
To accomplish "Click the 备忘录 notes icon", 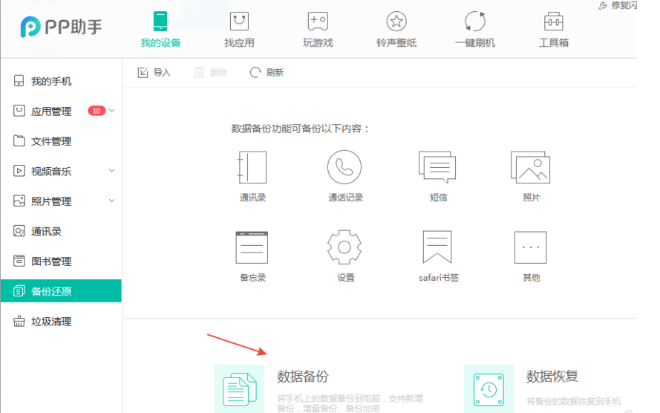I will [x=252, y=248].
